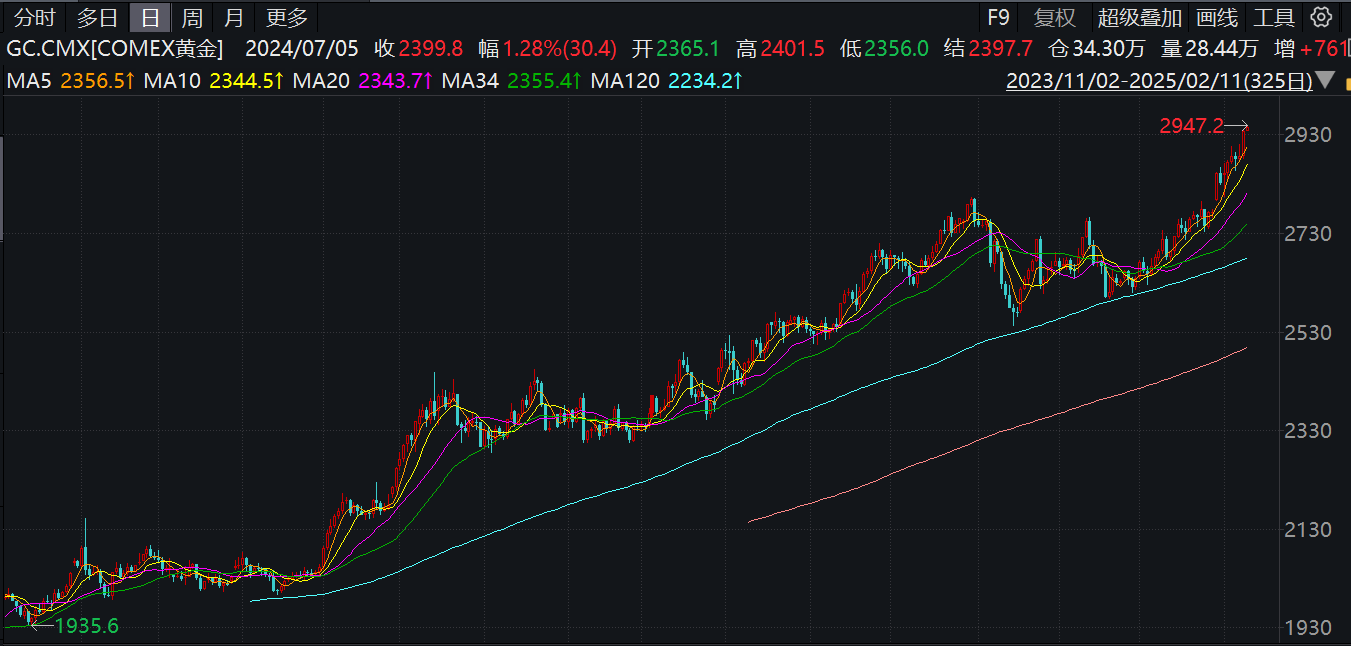Viewport: 1351px width, 646px height.
Task: Switch to the 周 weekly period tab
Action: tap(192, 17)
